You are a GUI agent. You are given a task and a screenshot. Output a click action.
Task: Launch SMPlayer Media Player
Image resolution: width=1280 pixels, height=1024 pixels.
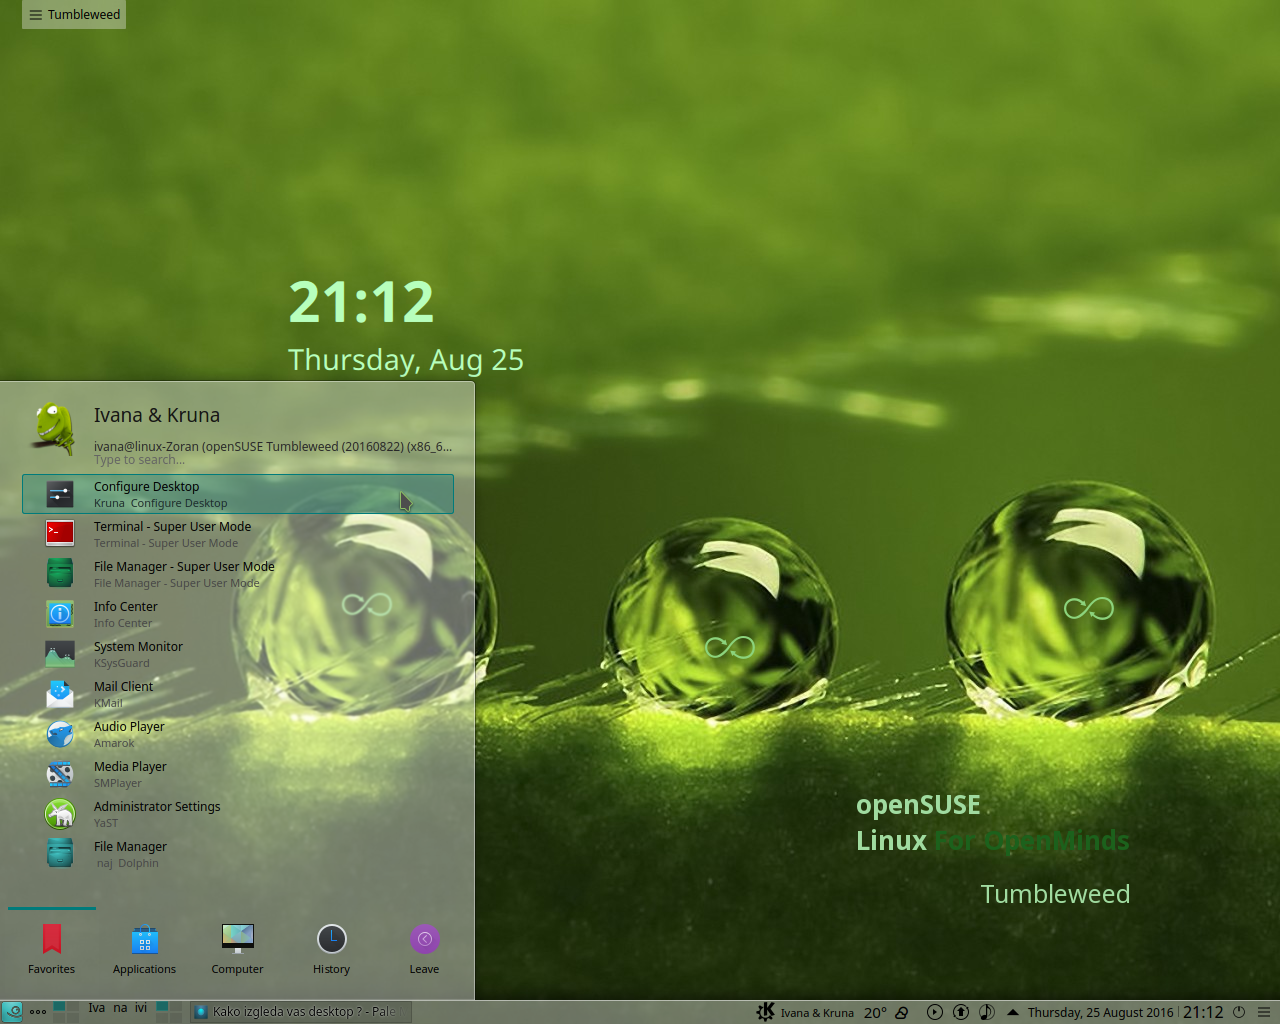pos(238,774)
